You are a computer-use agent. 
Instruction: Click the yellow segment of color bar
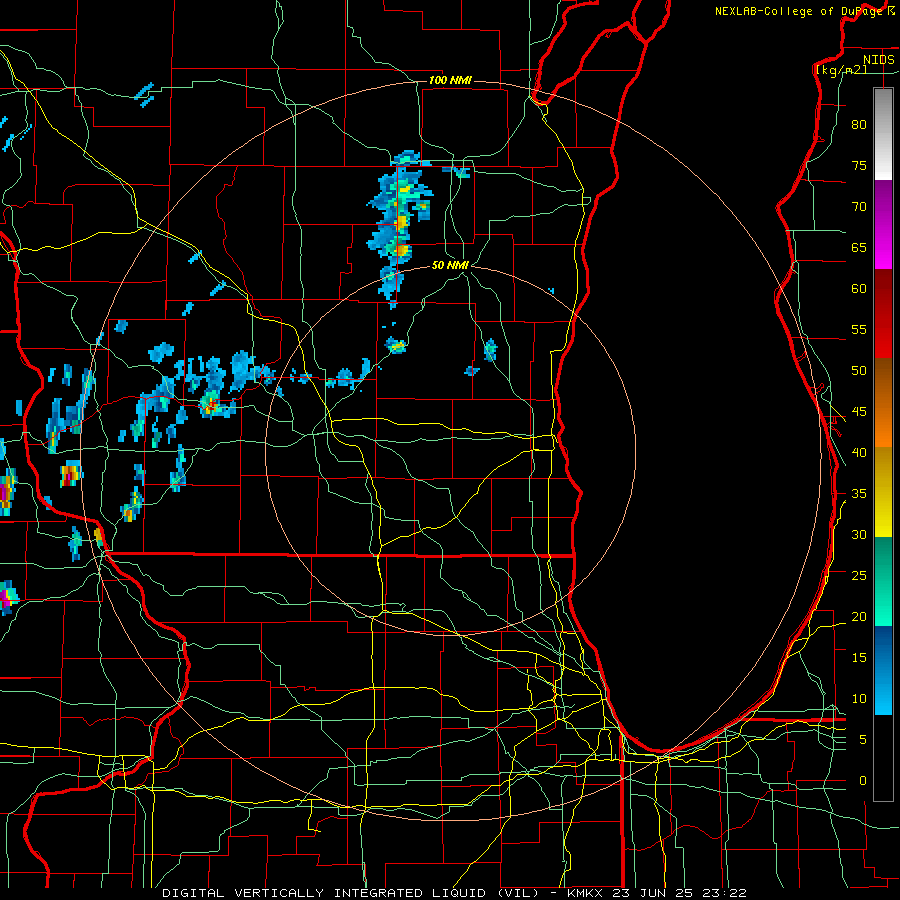coord(883,492)
